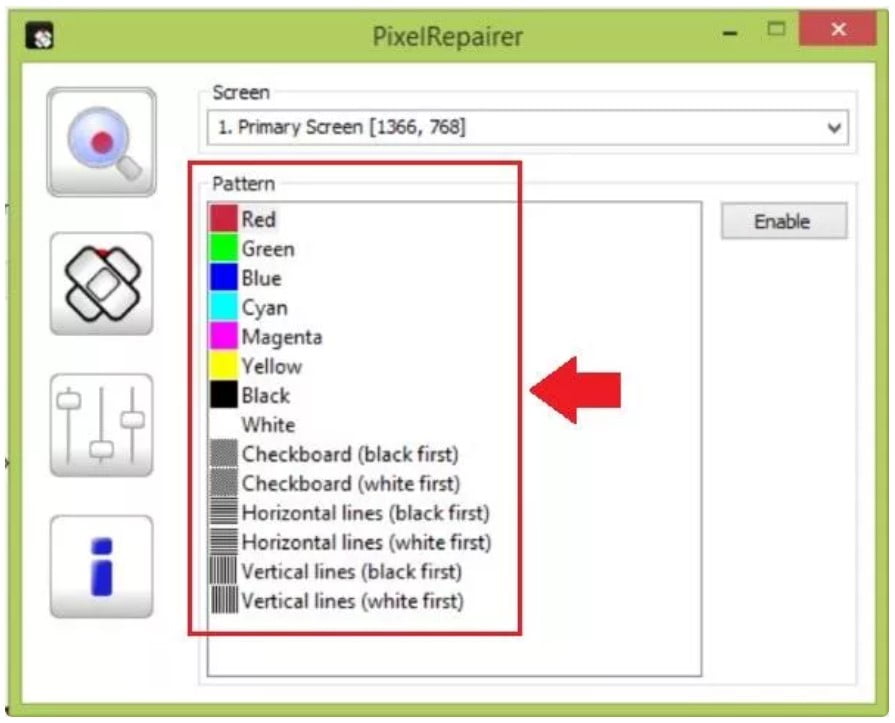Select Checkboard (black first) pattern
This screenshot has width=895, height=723.
click(x=334, y=454)
